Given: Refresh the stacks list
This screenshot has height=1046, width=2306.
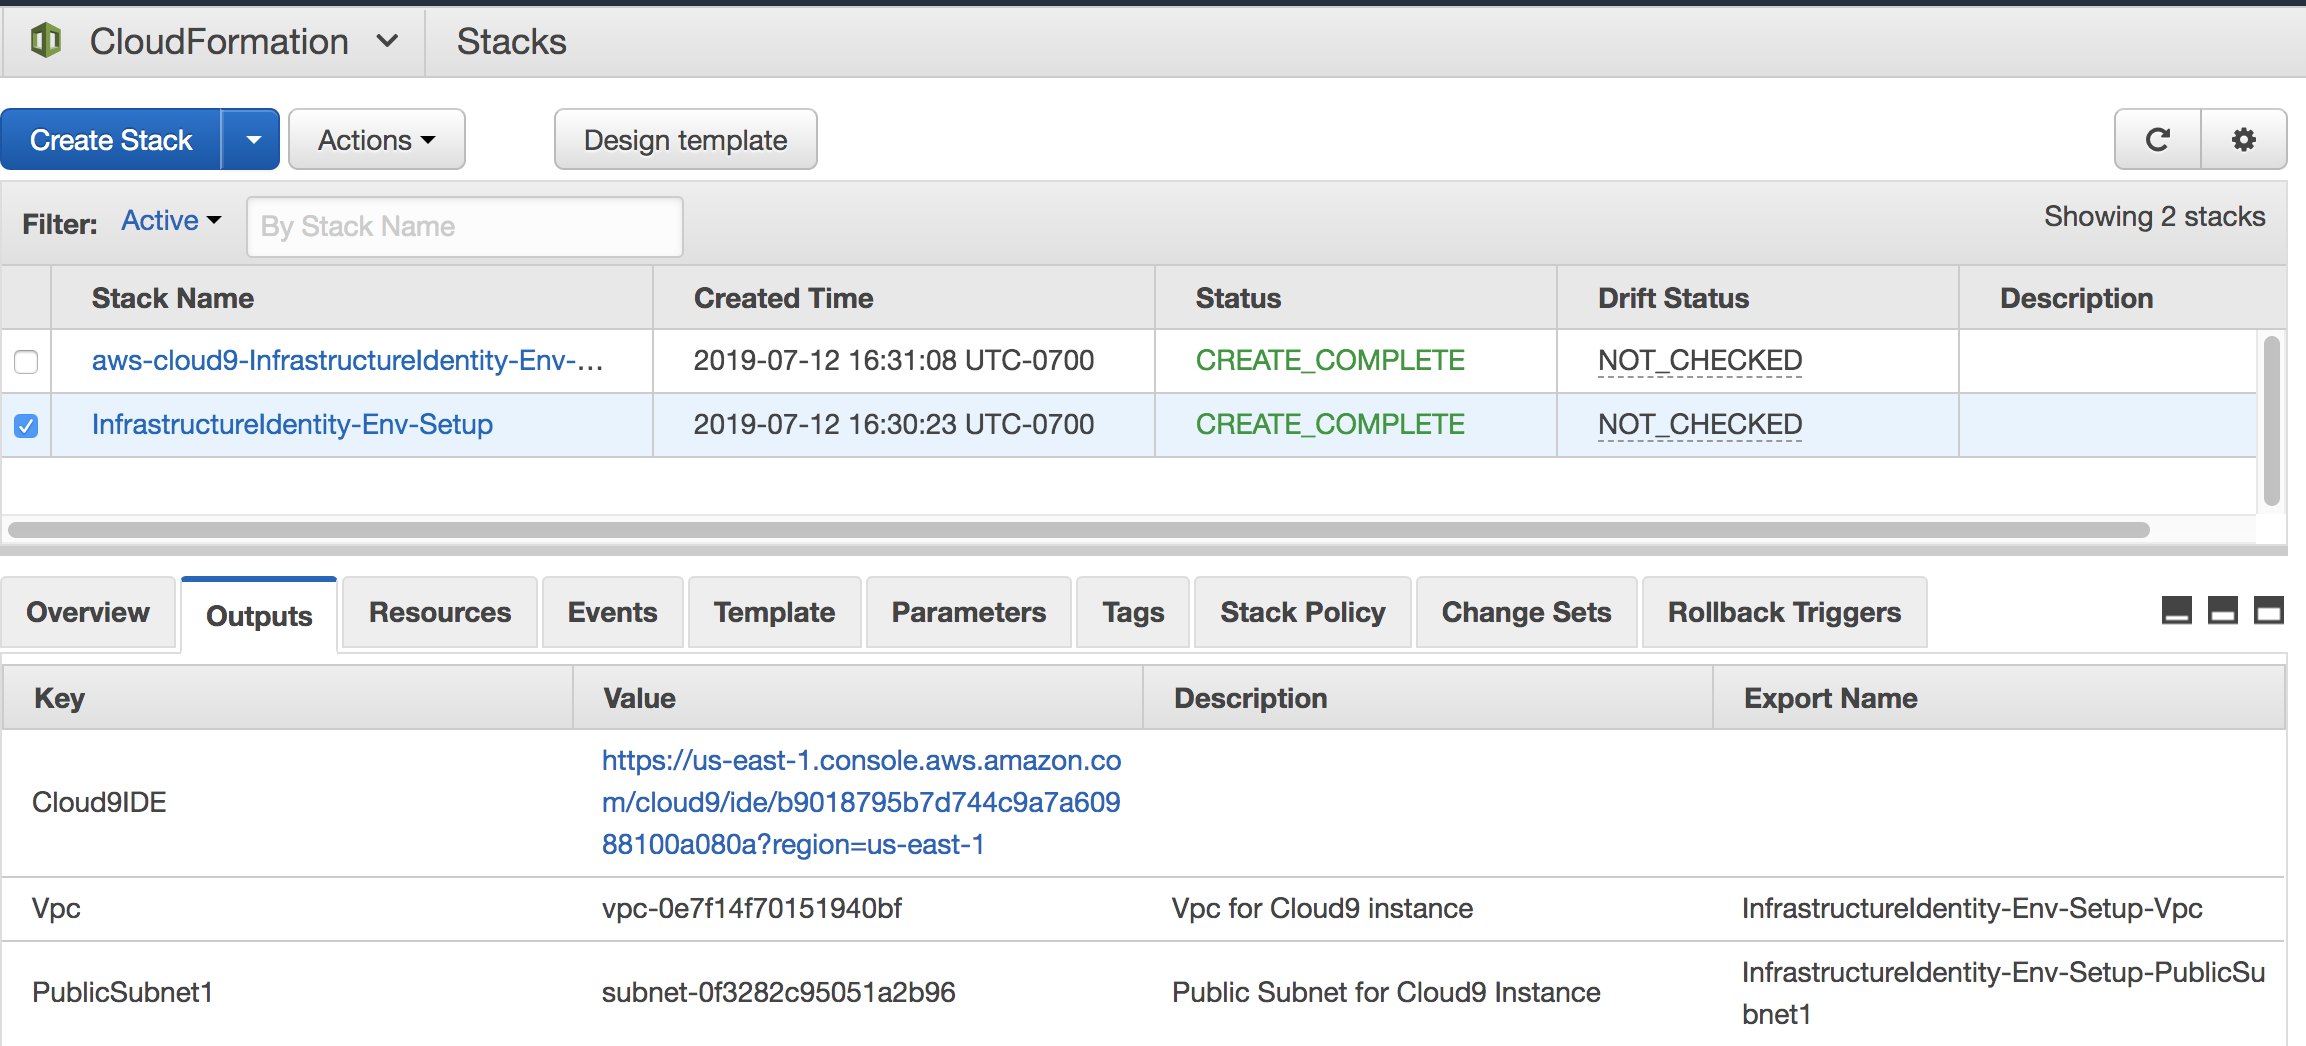Looking at the screenshot, I should point(2158,139).
